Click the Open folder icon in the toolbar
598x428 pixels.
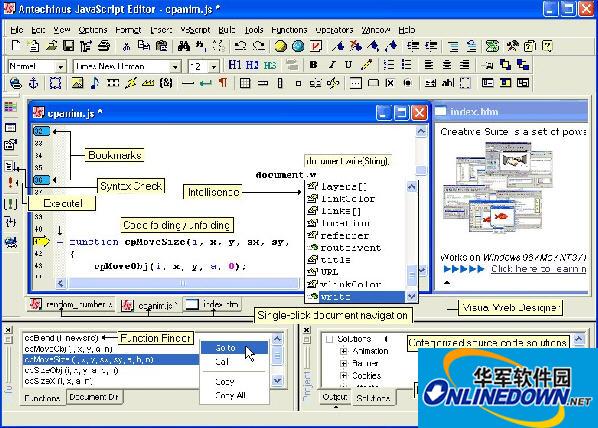tap(51, 46)
